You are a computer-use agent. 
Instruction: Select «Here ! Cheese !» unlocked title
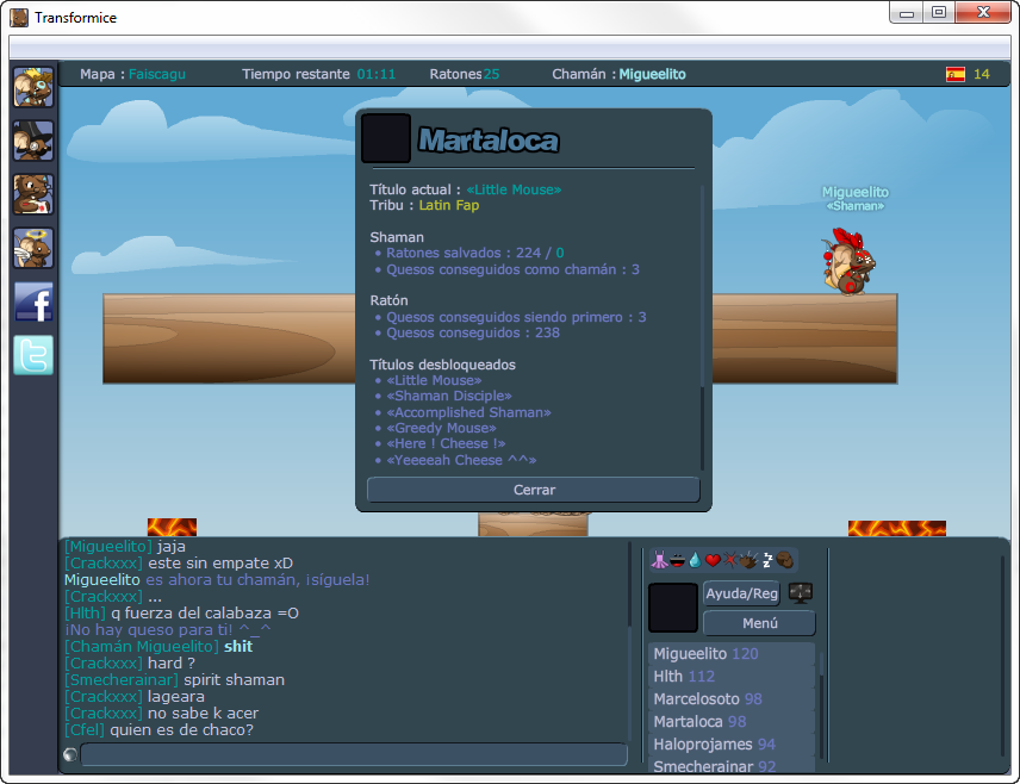coord(446,444)
